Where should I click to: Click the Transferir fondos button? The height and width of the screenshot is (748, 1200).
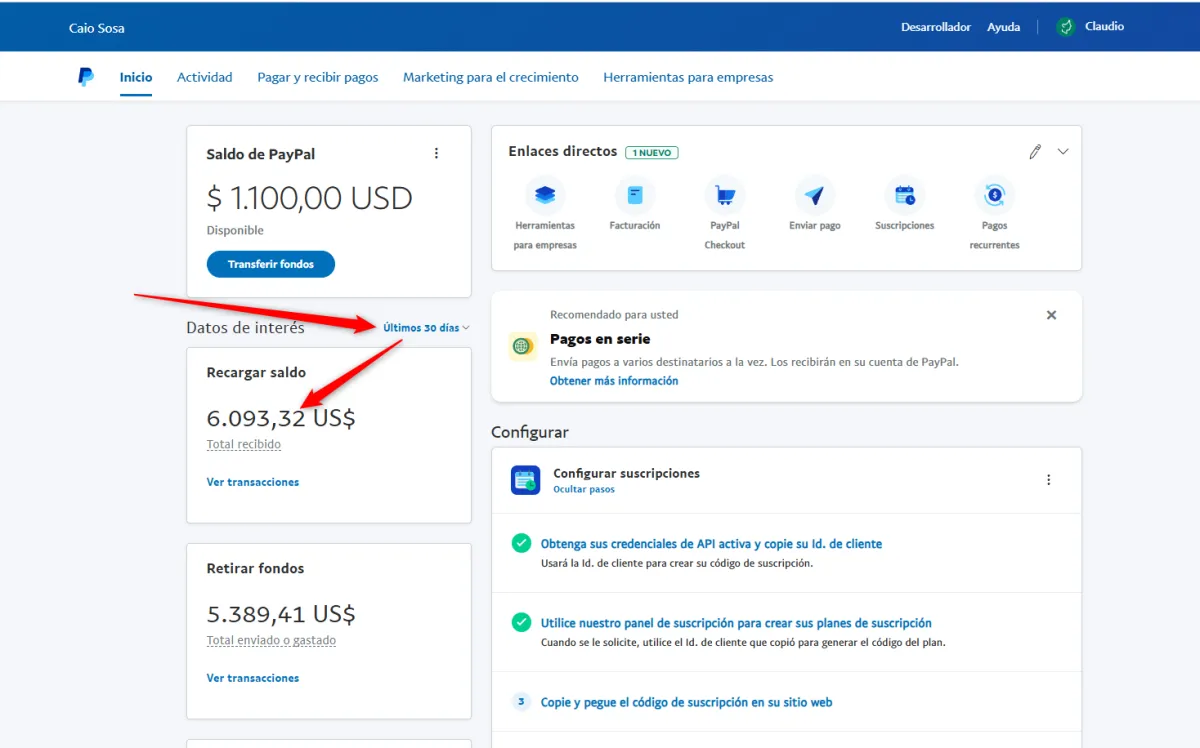pyautogui.click(x=271, y=264)
